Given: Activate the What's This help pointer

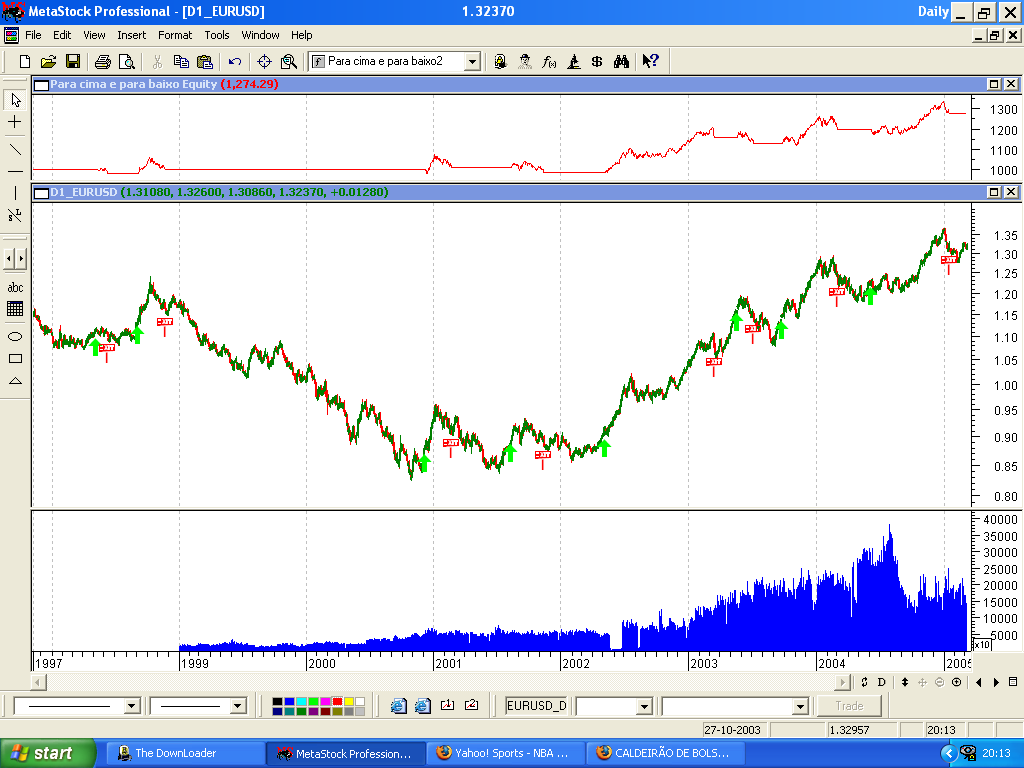Looking at the screenshot, I should 649,61.
